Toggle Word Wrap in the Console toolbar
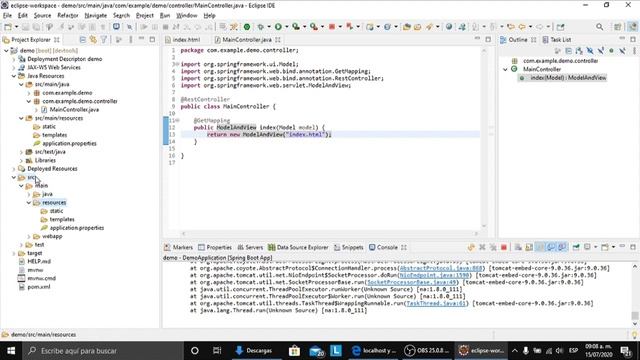 [540, 247]
